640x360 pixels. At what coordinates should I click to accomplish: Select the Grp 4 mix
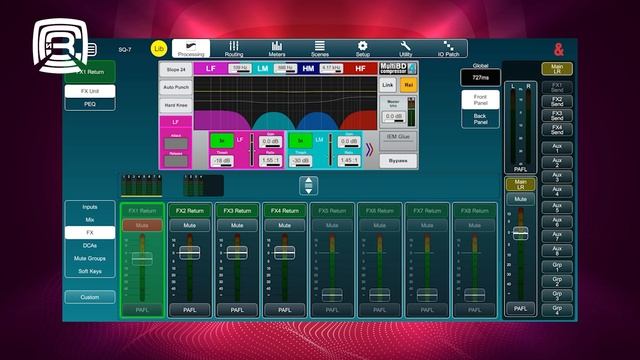557,310
